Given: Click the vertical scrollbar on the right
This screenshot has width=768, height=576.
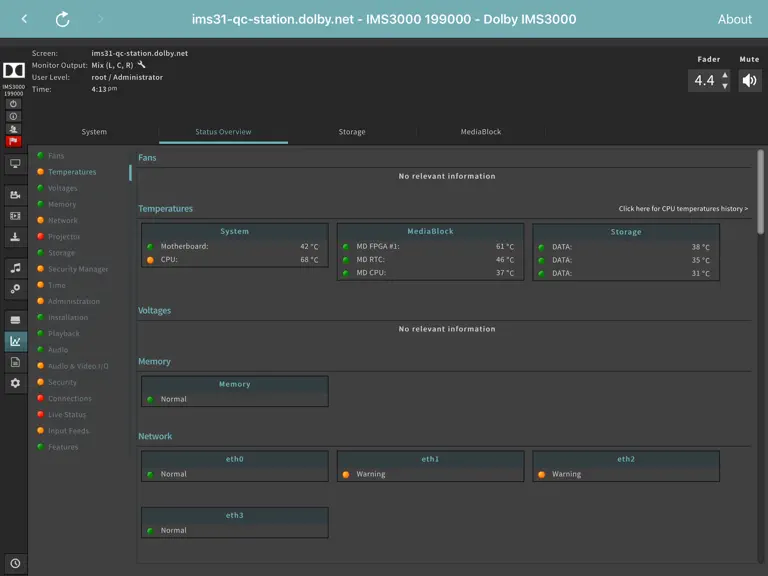Looking at the screenshot, I should 760,192.
